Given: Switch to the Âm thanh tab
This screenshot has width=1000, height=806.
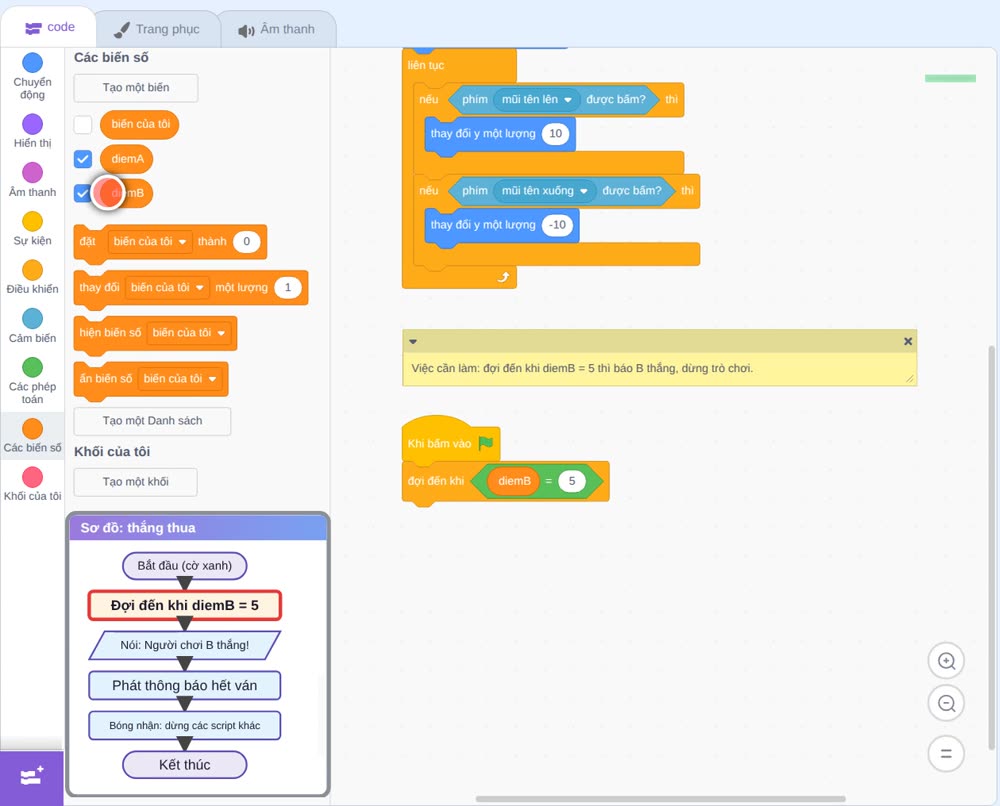Looking at the screenshot, I should (x=277, y=29).
